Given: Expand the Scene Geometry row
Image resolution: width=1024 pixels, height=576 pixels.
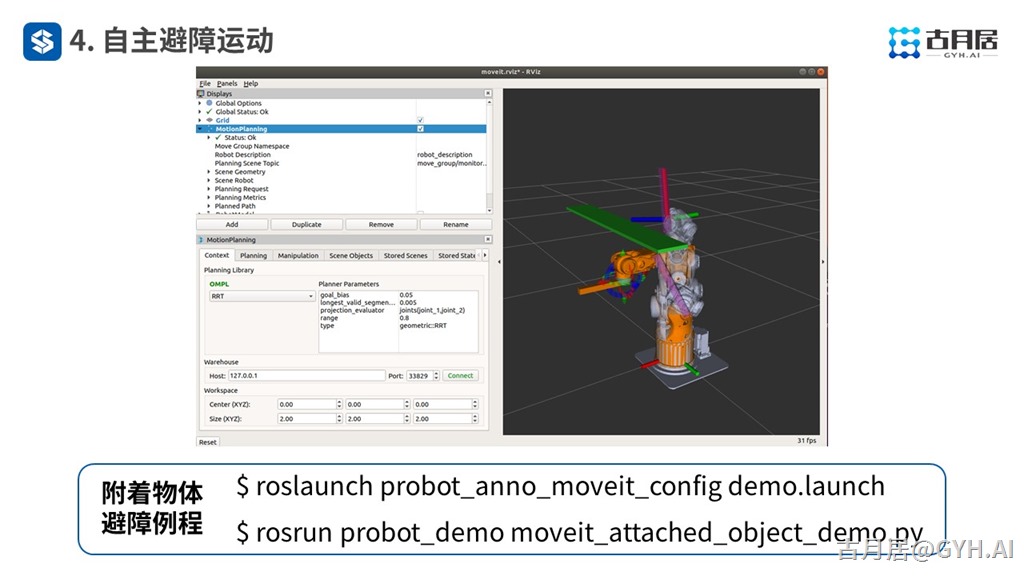Looking at the screenshot, I should pos(209,172).
